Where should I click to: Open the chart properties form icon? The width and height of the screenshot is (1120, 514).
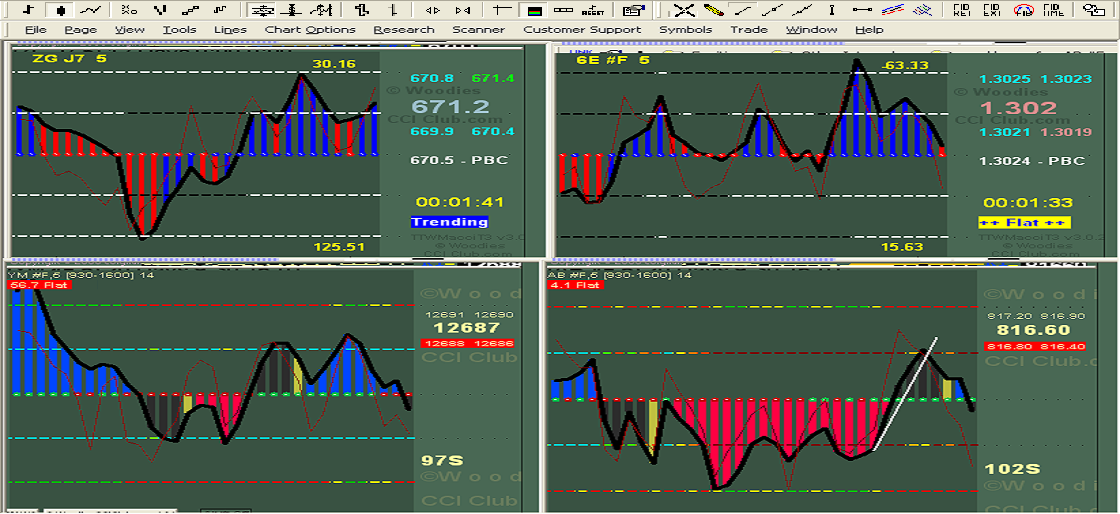click(x=632, y=10)
